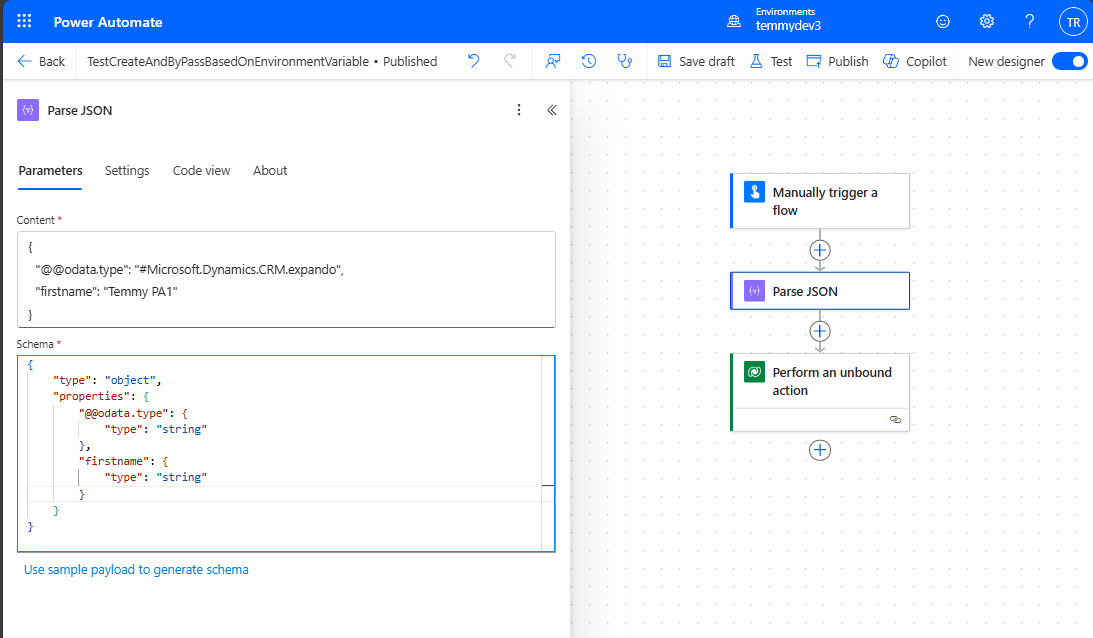Select the Manually trigger a flow card
The width and height of the screenshot is (1093, 638).
(820, 201)
